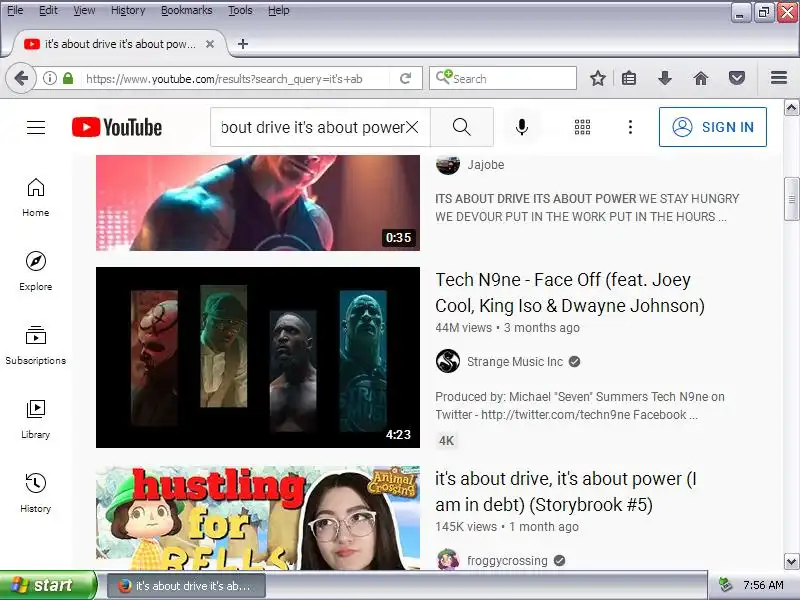Click the '44M views' text
Viewport: 800px width, 600px height.
pyautogui.click(x=463, y=328)
